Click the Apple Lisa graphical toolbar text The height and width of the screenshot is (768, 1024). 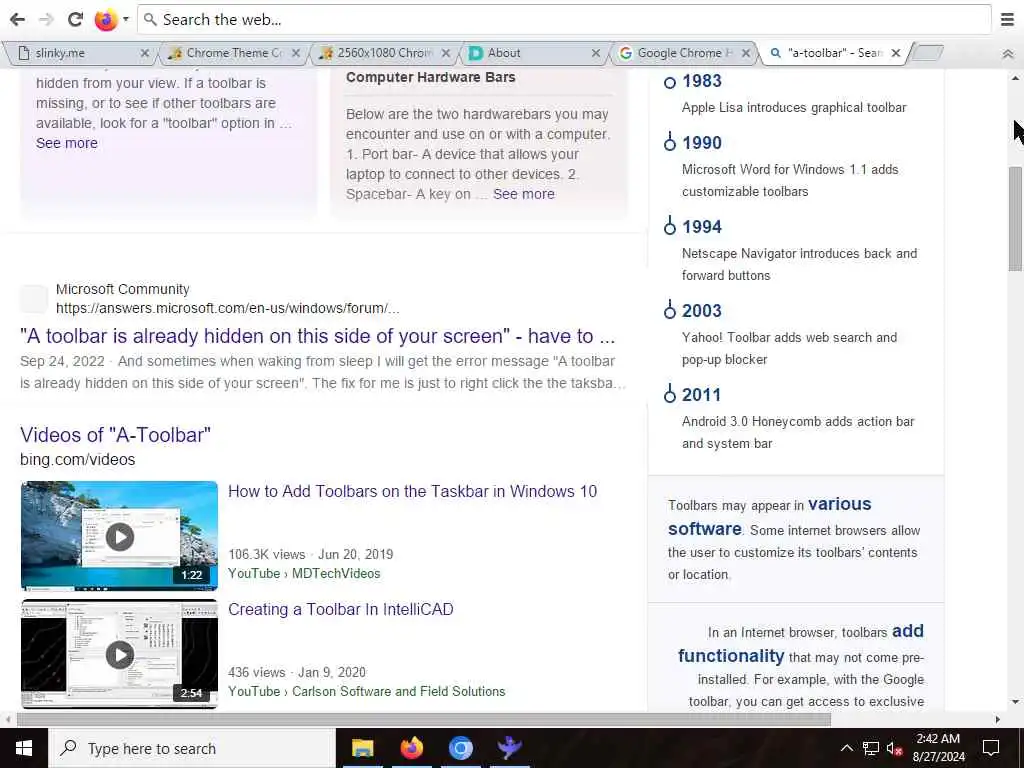pos(794,108)
